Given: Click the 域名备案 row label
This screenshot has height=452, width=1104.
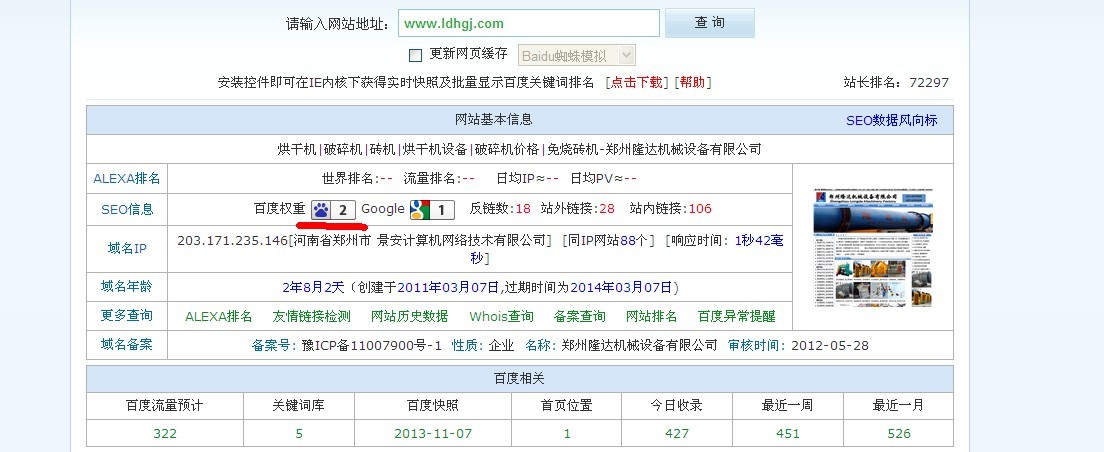Looking at the screenshot, I should [127, 345].
